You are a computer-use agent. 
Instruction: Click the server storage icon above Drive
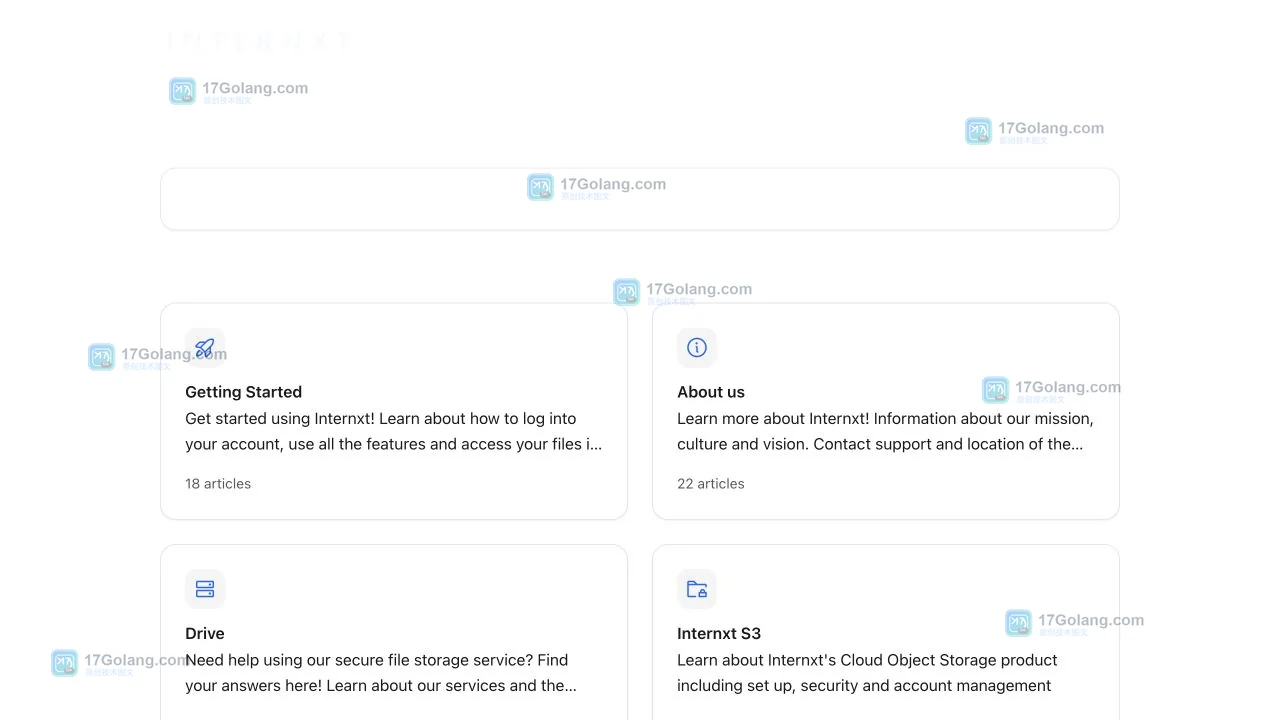pos(205,589)
